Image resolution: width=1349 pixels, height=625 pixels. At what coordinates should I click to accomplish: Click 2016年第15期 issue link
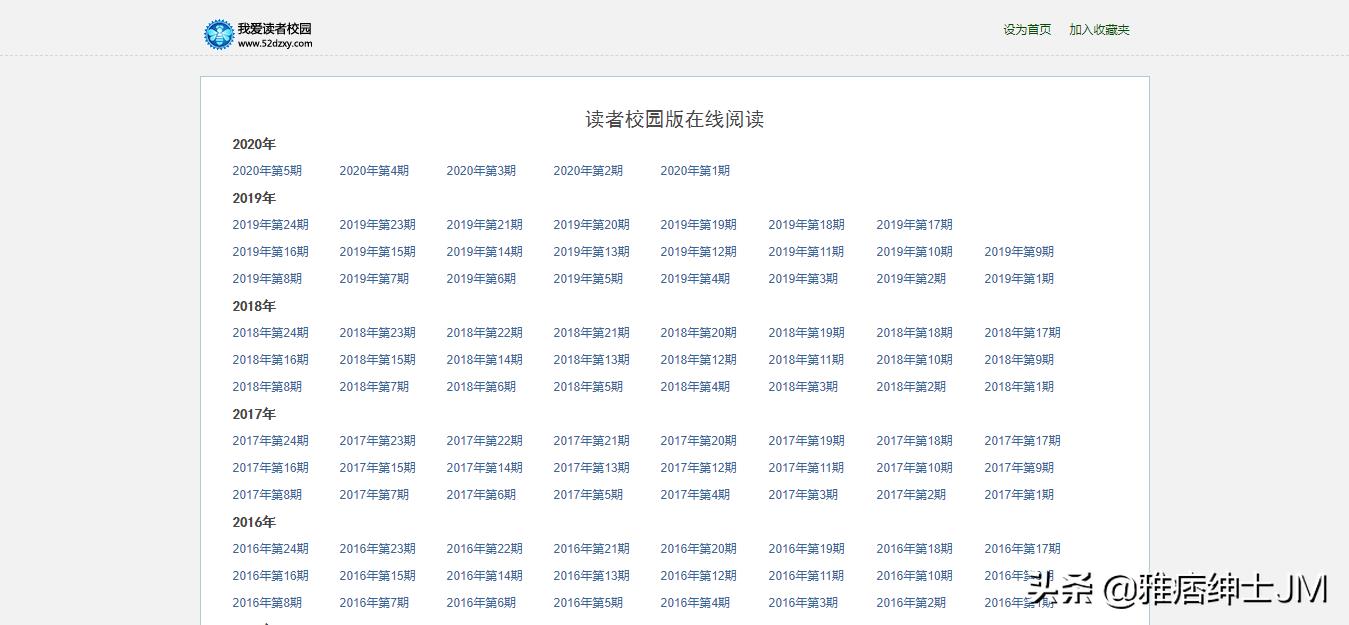[377, 576]
